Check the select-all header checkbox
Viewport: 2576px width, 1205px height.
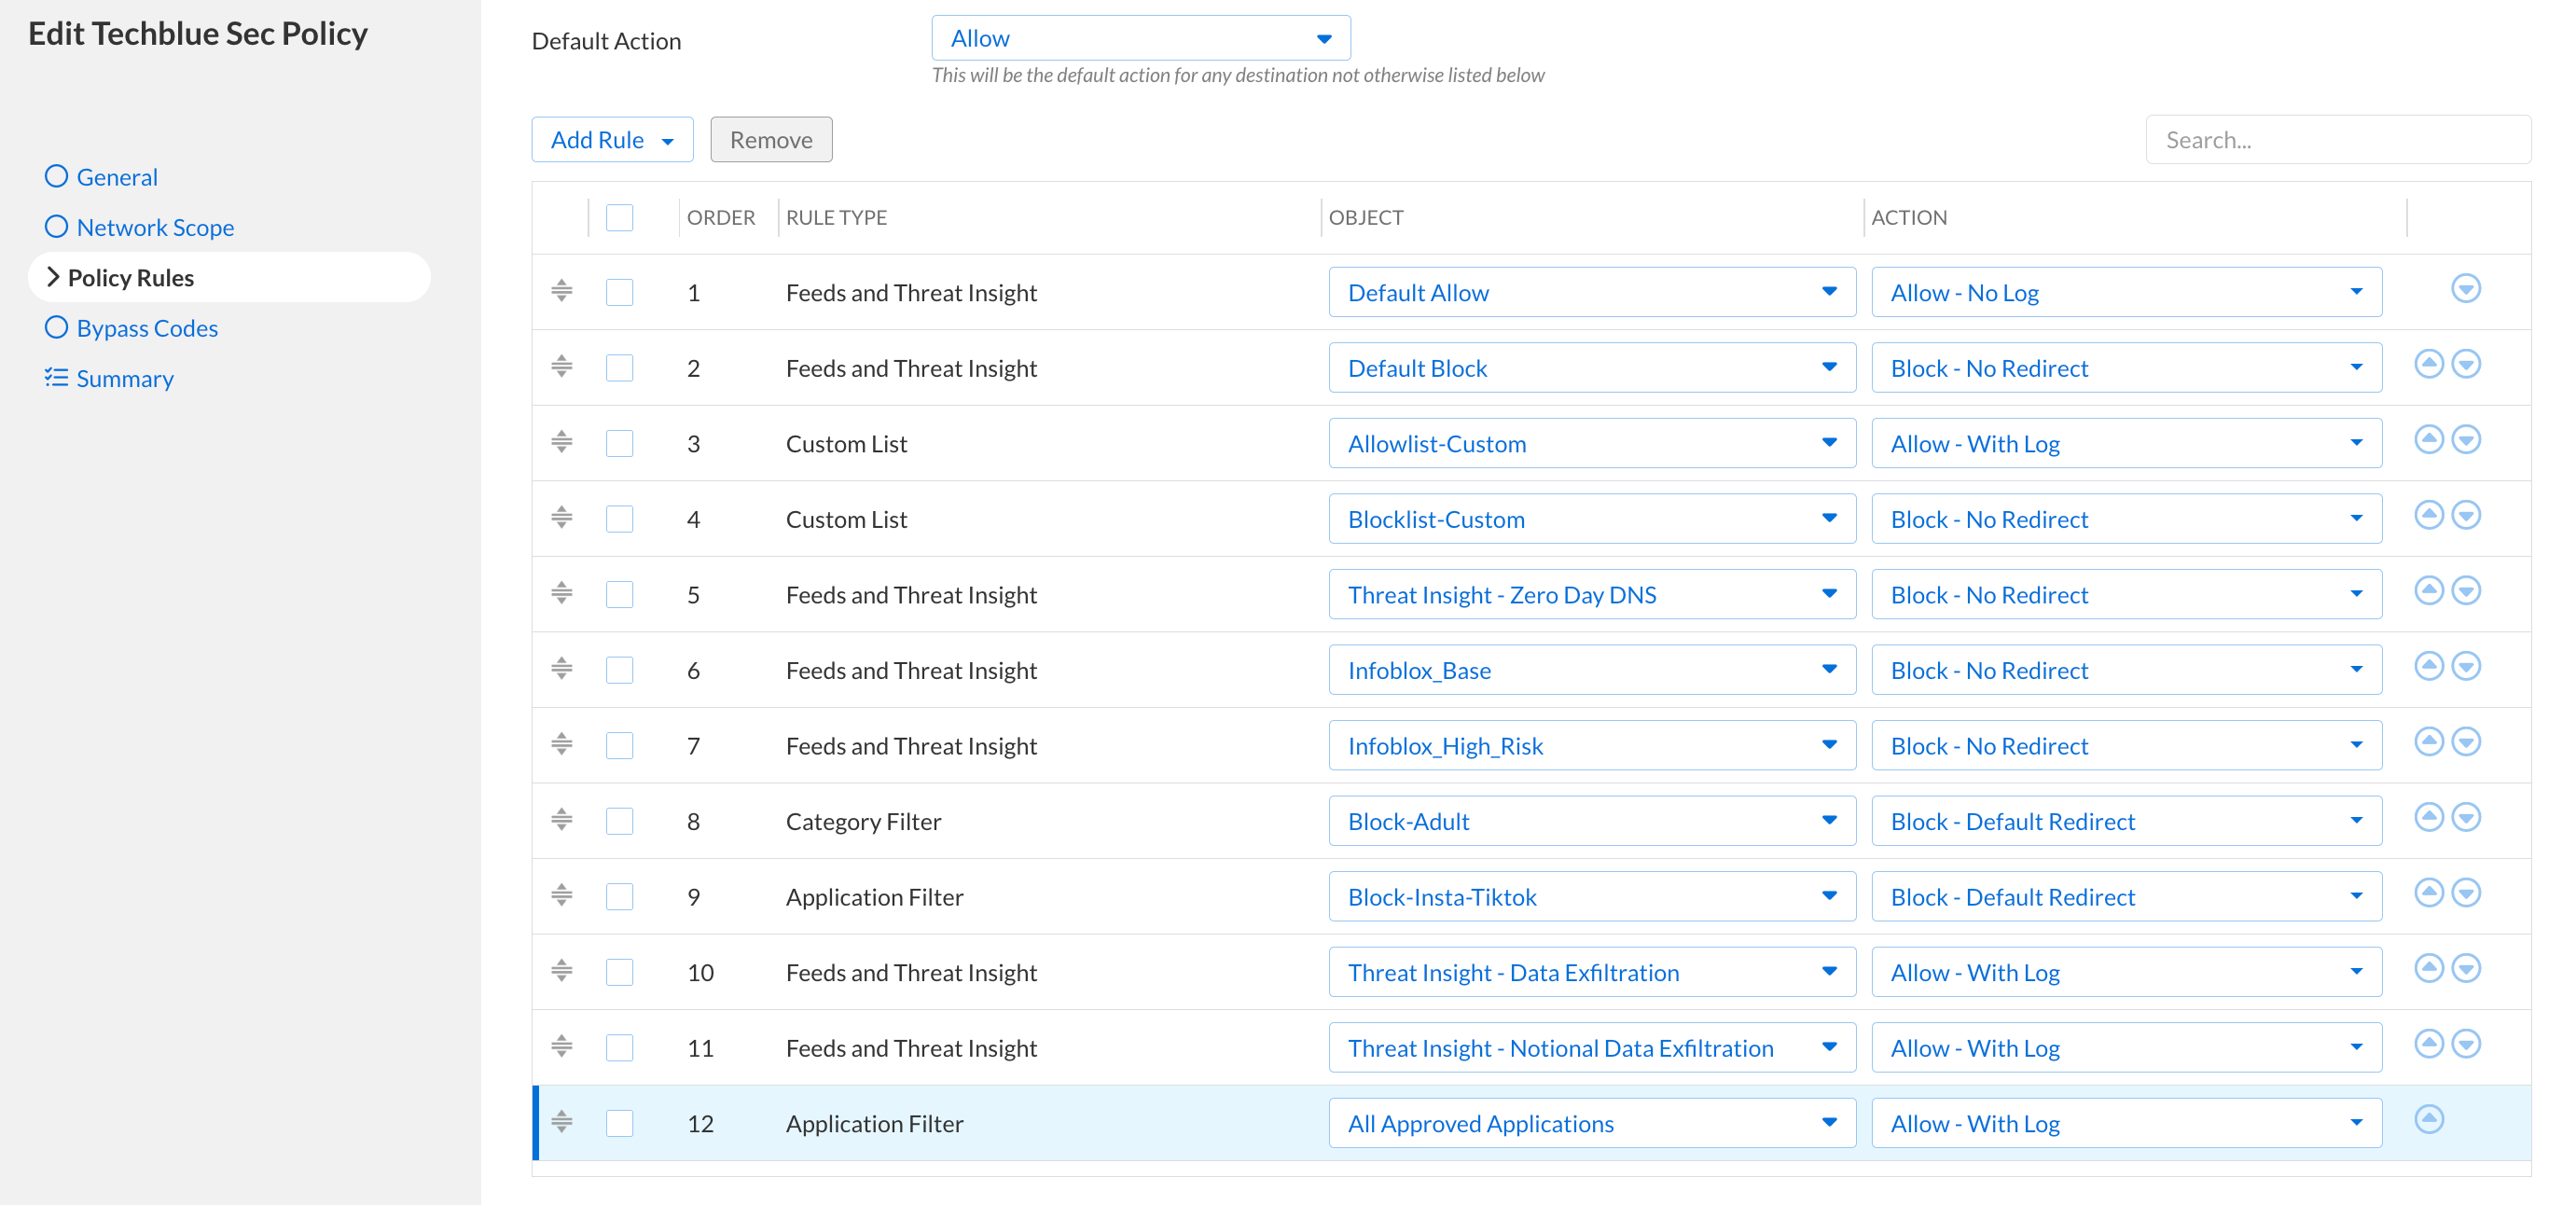pyautogui.click(x=619, y=218)
